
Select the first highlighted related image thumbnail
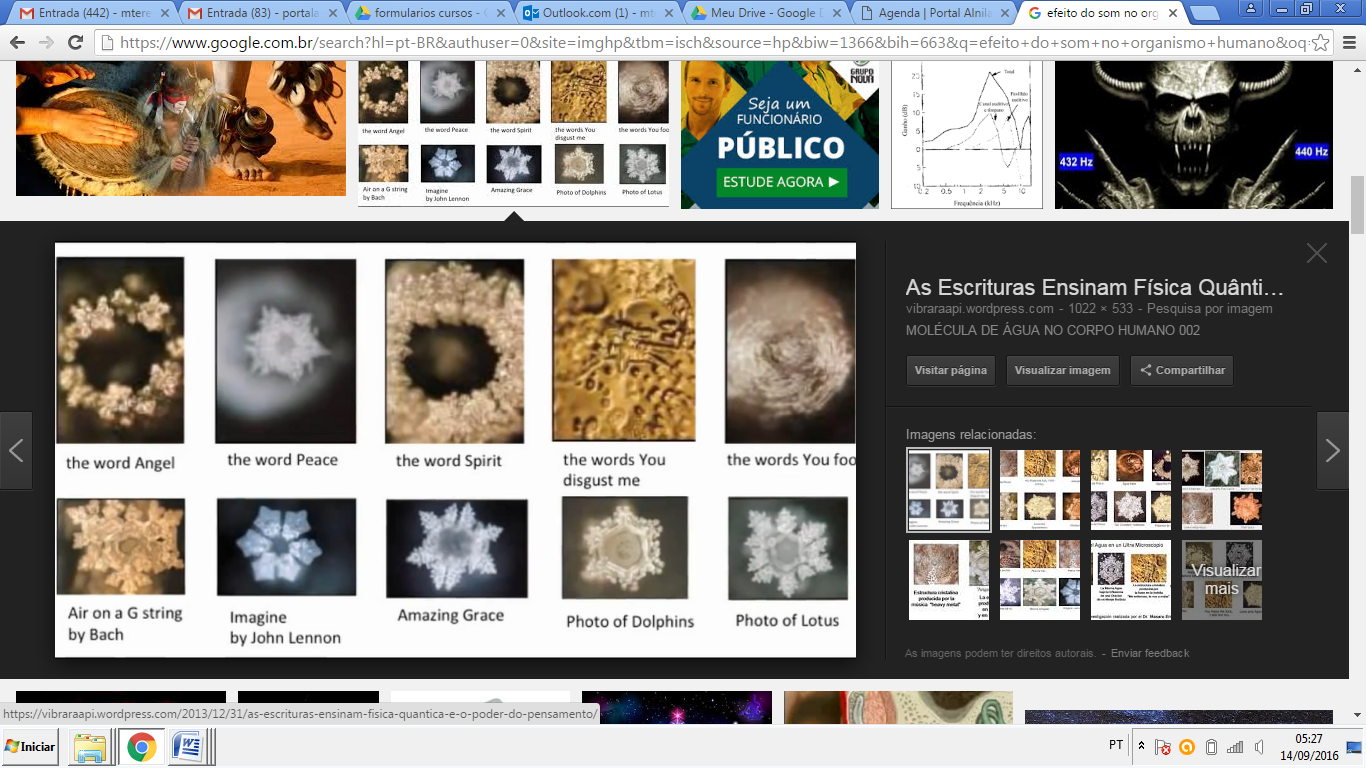coord(948,490)
